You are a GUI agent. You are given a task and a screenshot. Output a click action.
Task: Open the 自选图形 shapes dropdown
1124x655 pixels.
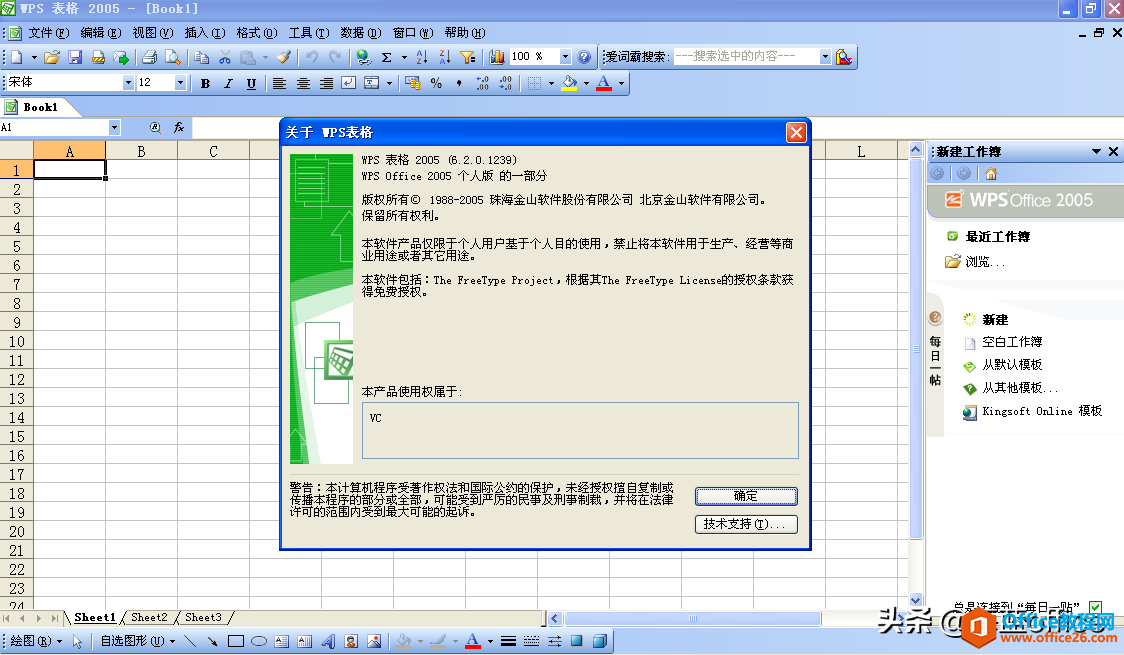tap(138, 641)
